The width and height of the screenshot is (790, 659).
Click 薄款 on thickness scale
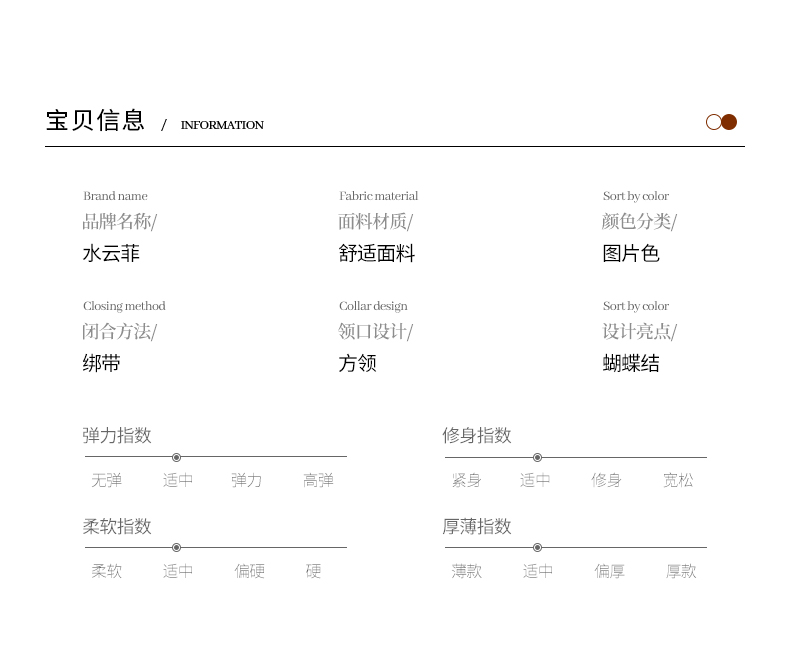point(467,571)
